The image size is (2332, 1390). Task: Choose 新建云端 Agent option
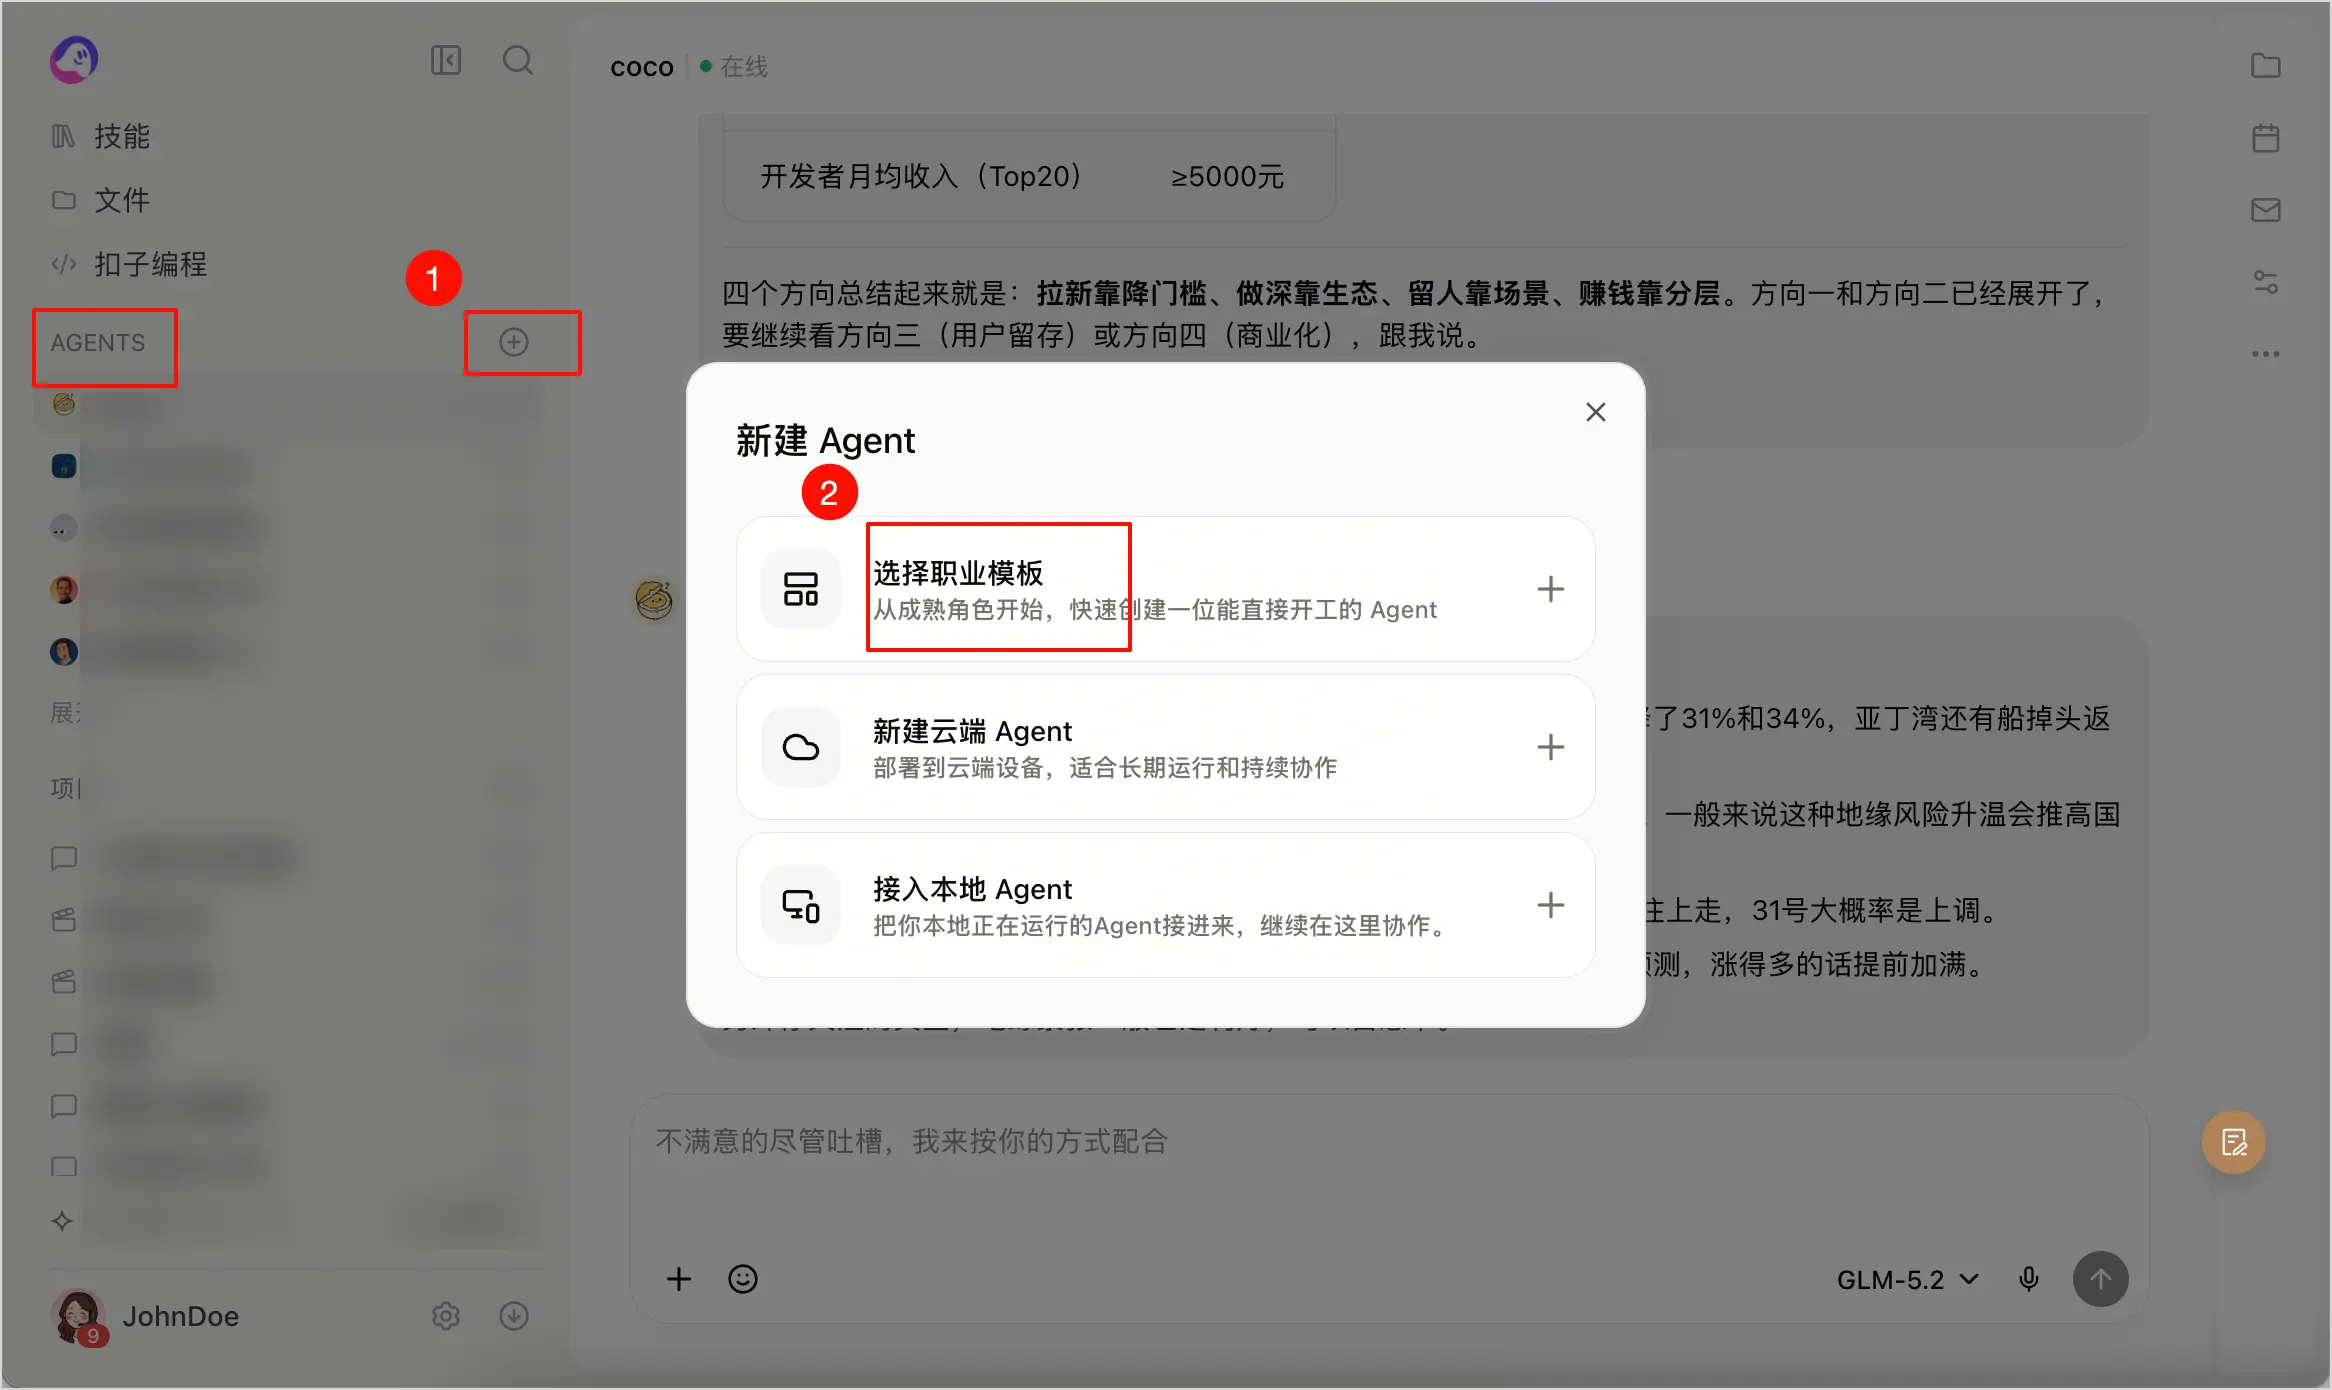(1165, 747)
